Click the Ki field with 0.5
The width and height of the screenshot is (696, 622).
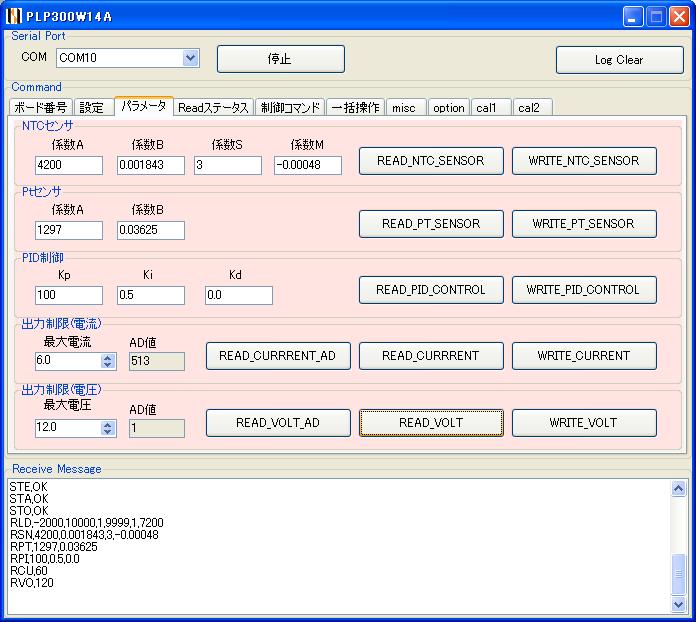coord(150,295)
